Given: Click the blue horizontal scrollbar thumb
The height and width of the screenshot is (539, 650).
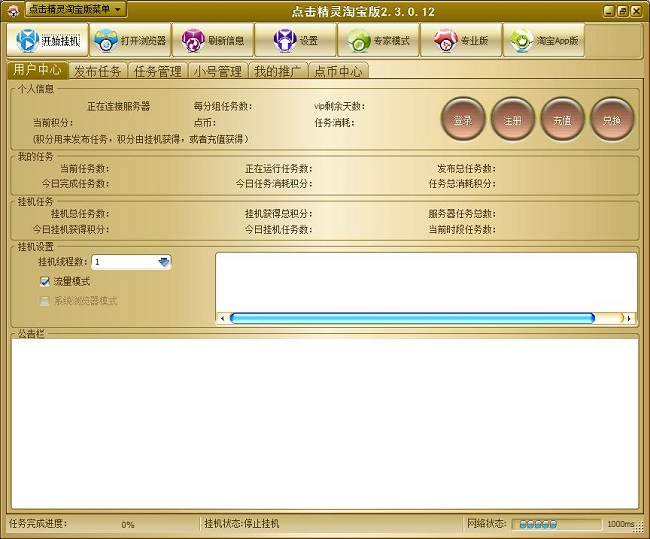Looking at the screenshot, I should [412, 318].
